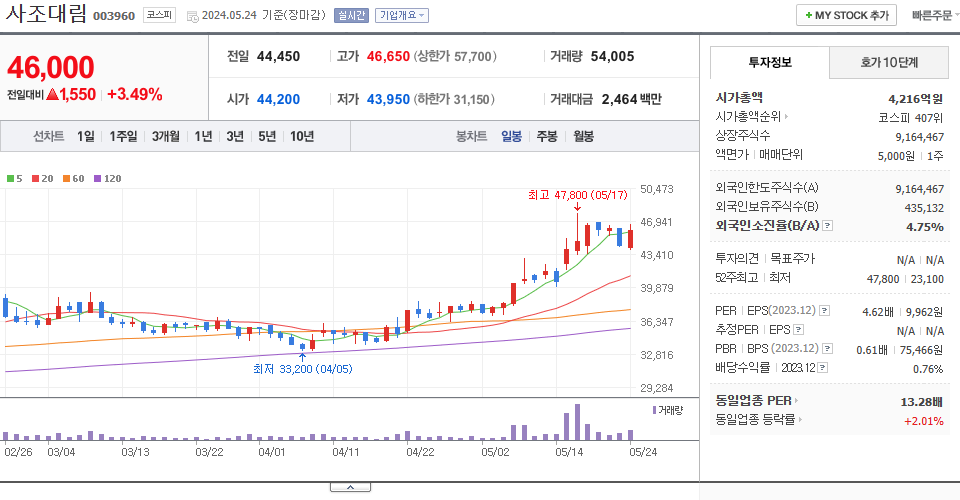Click the current price 46,000
Image resolution: width=960 pixels, height=500 pixels.
(51, 67)
